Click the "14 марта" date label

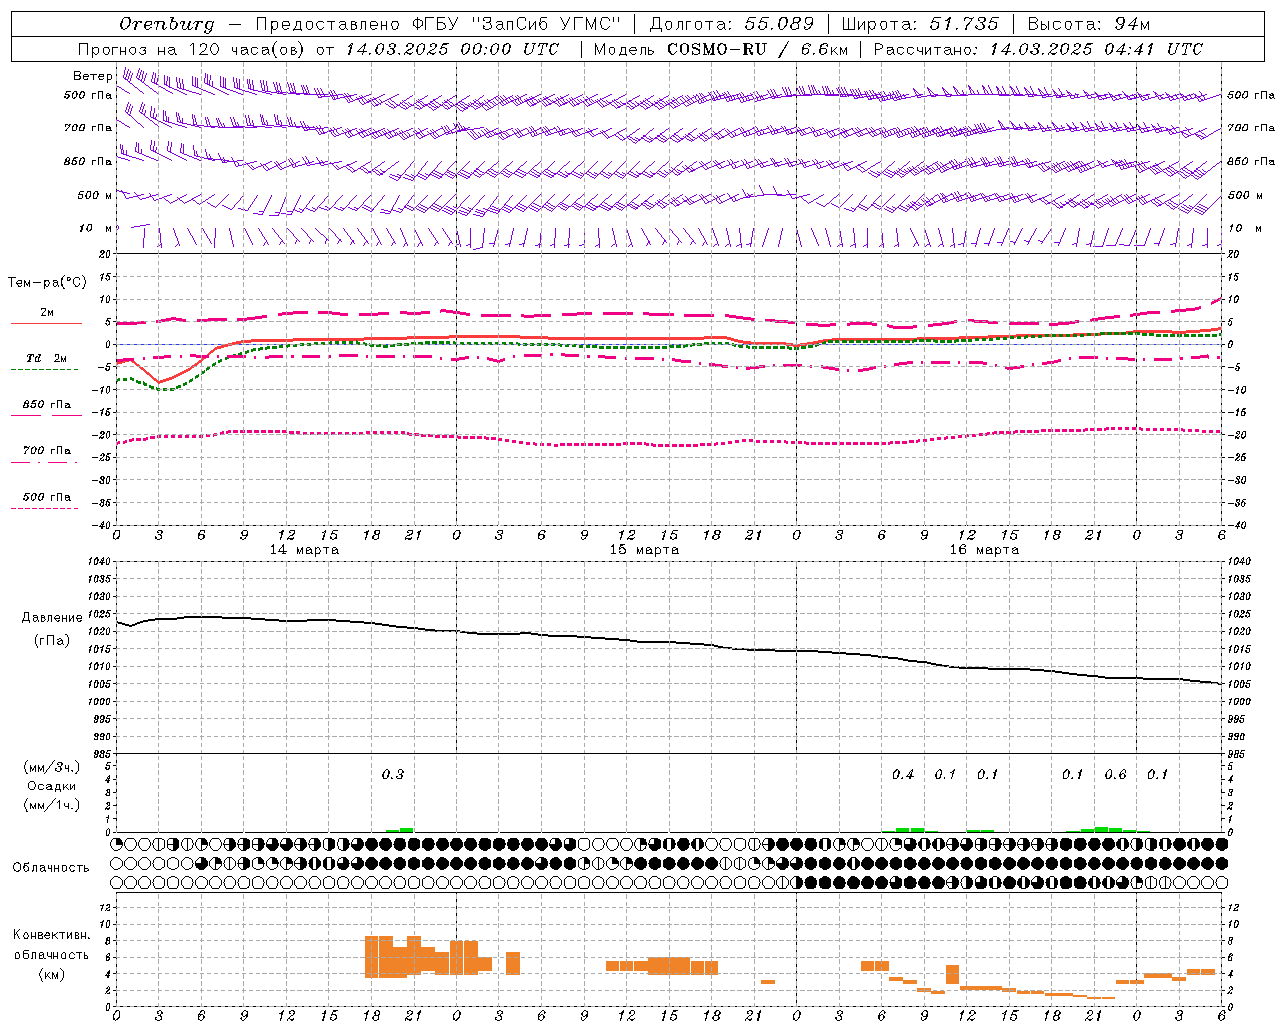(304, 550)
